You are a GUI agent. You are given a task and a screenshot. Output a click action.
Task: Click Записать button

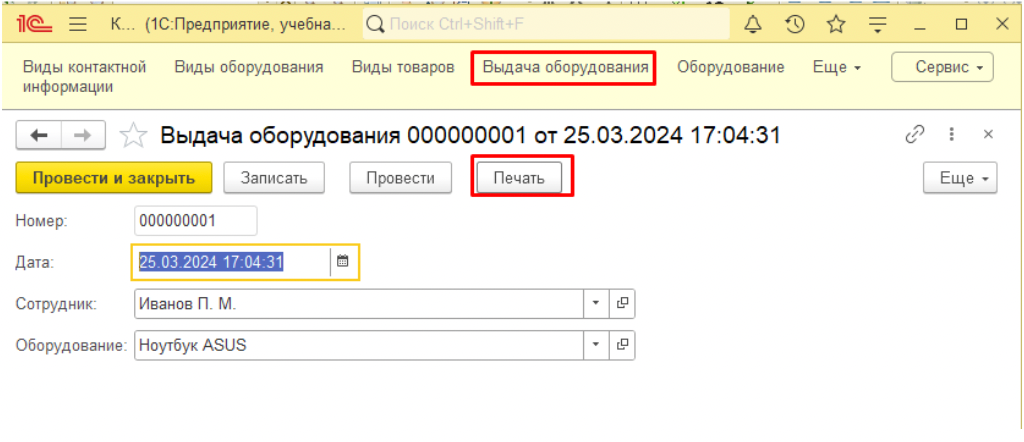click(x=274, y=178)
